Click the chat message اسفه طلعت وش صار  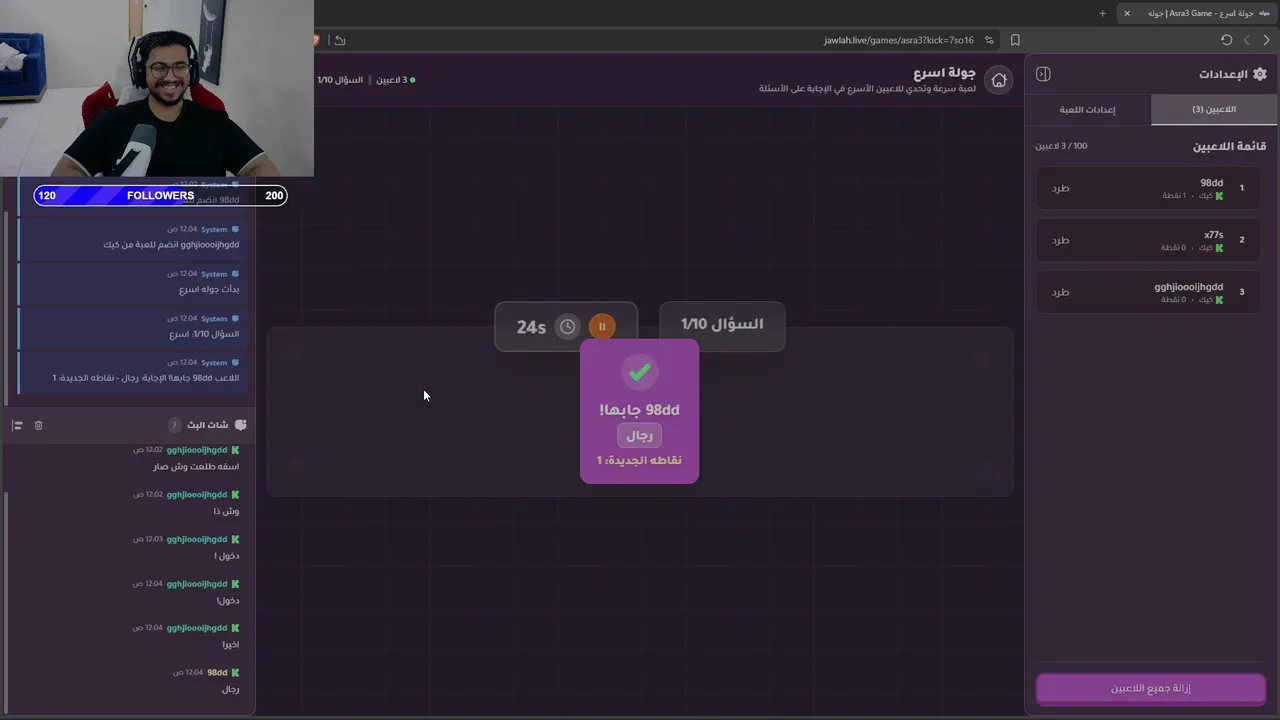pyautogui.click(x=196, y=467)
